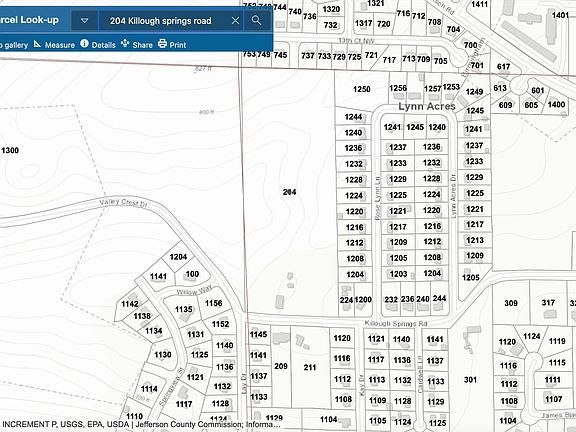Click the Print printer icon
576x432 pixels.
(x=162, y=44)
